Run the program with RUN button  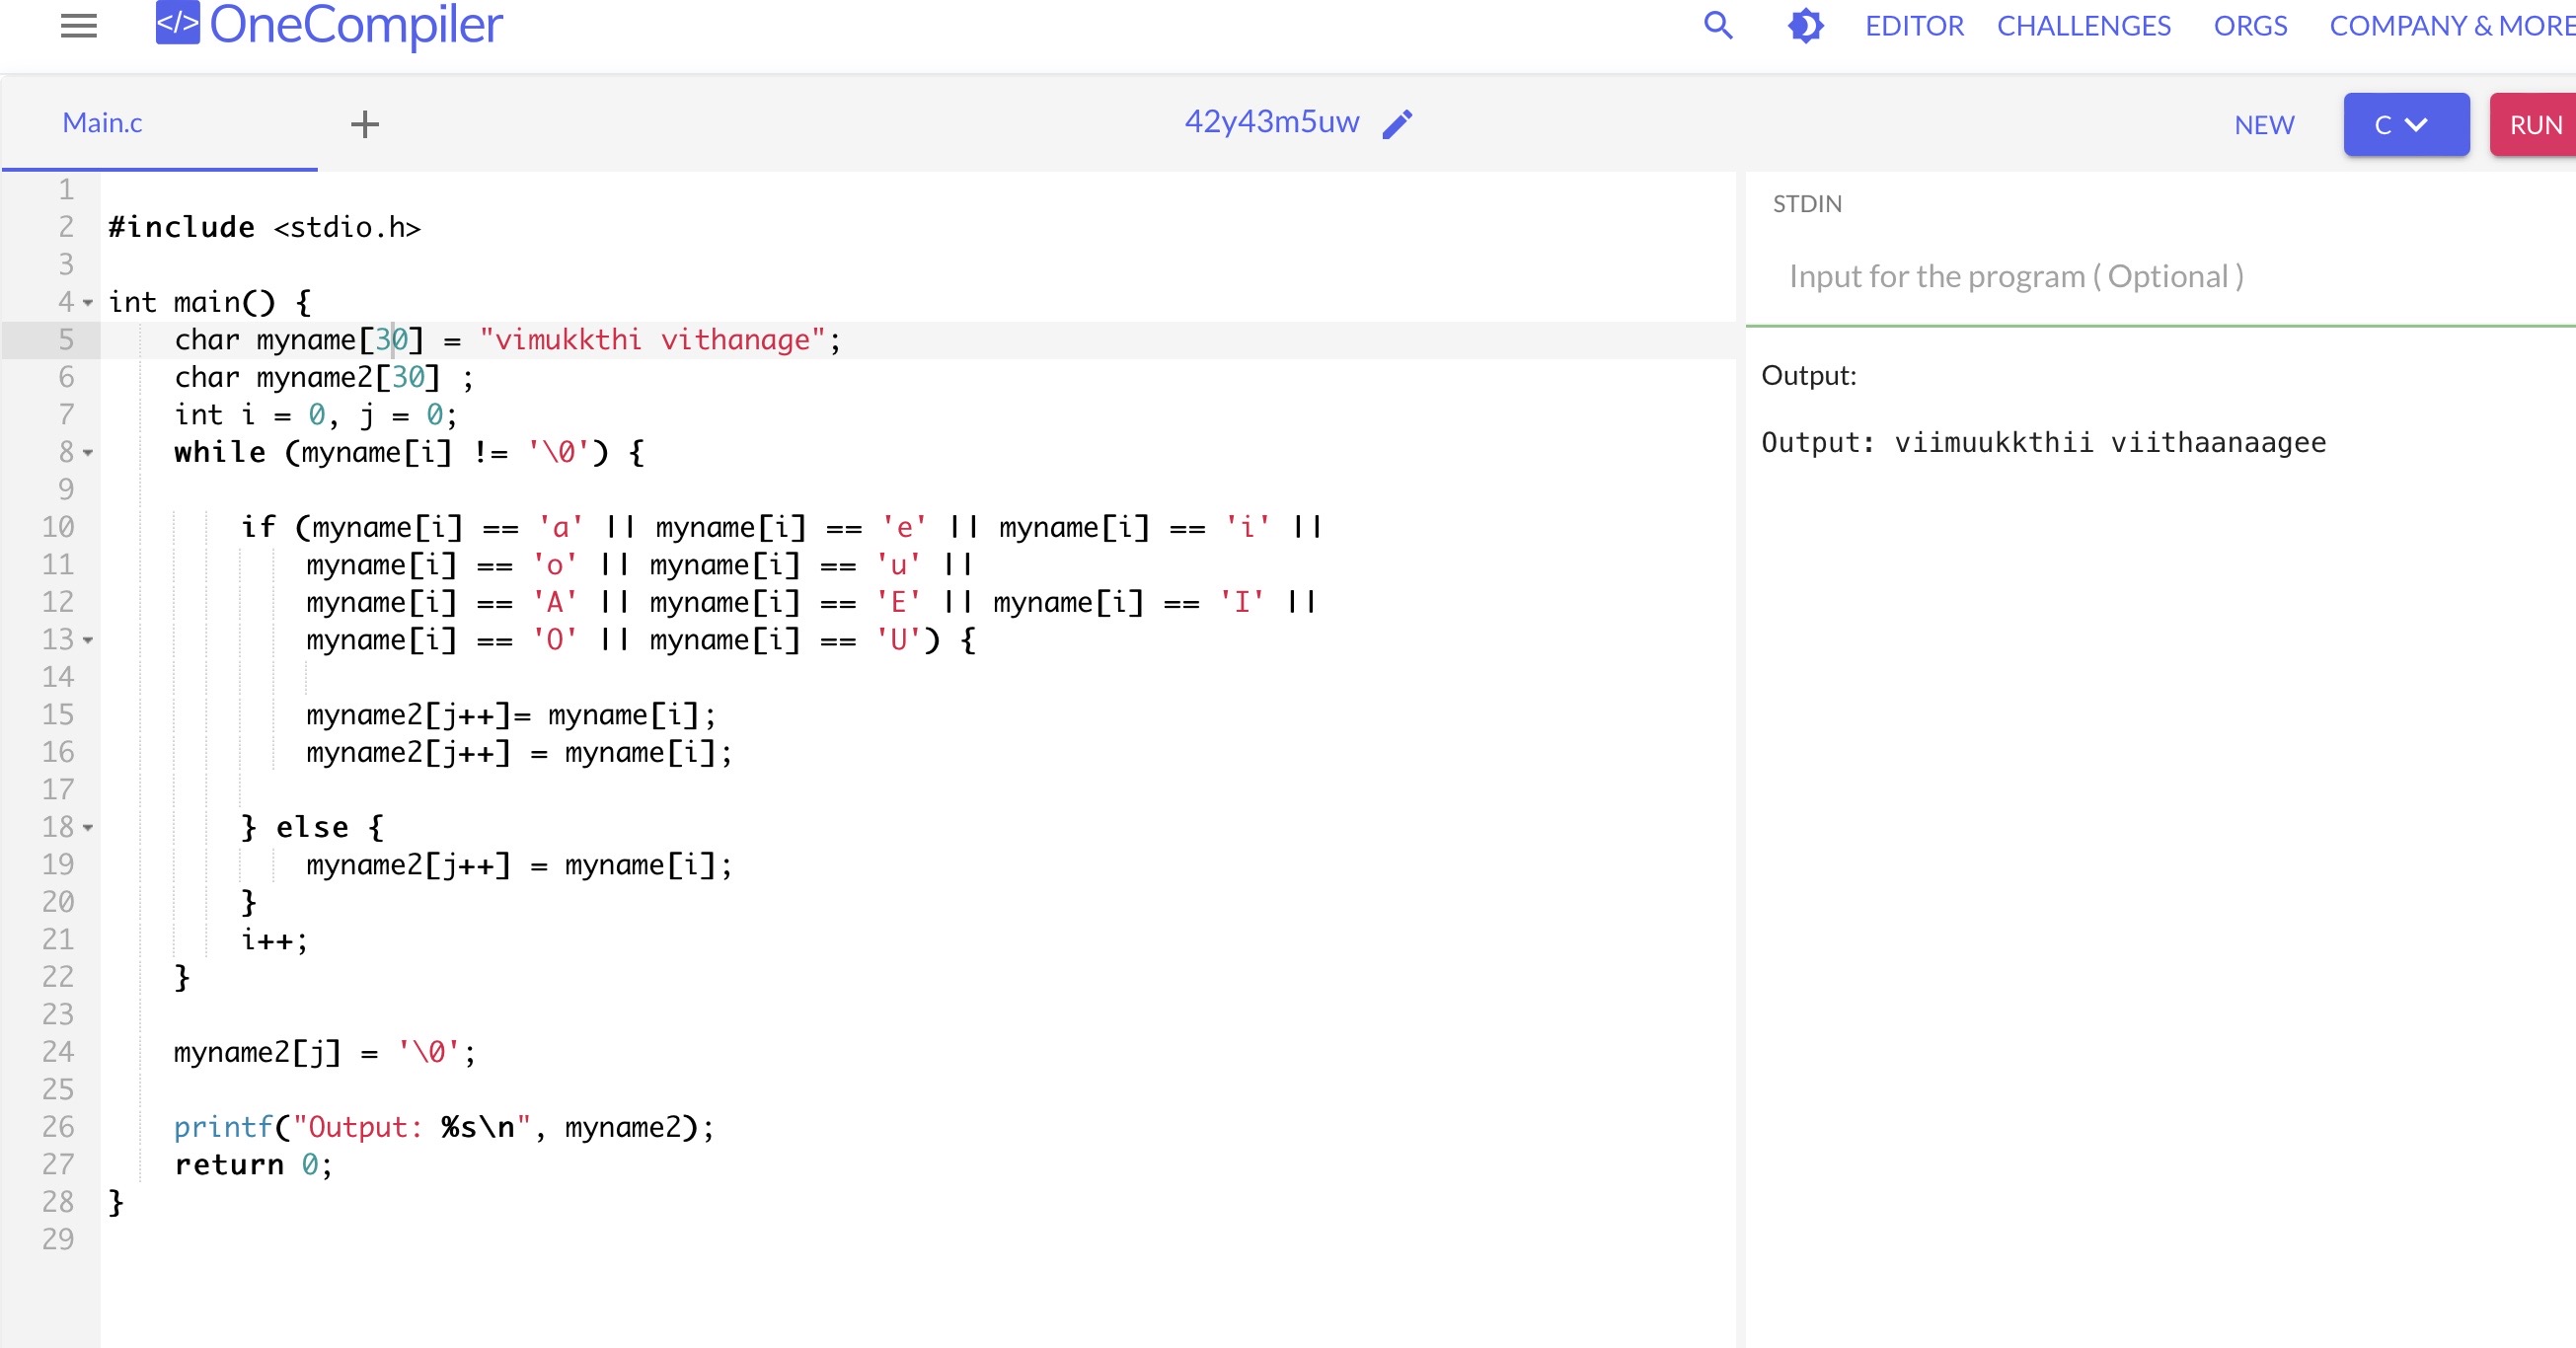tap(2535, 124)
